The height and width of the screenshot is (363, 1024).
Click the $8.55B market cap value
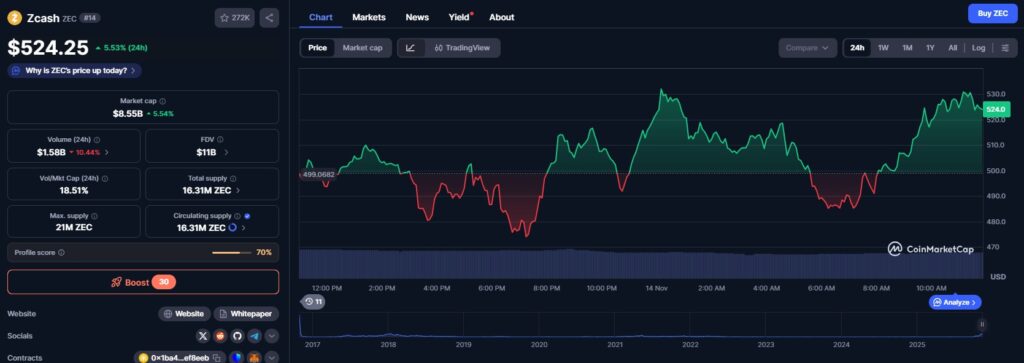coord(127,114)
